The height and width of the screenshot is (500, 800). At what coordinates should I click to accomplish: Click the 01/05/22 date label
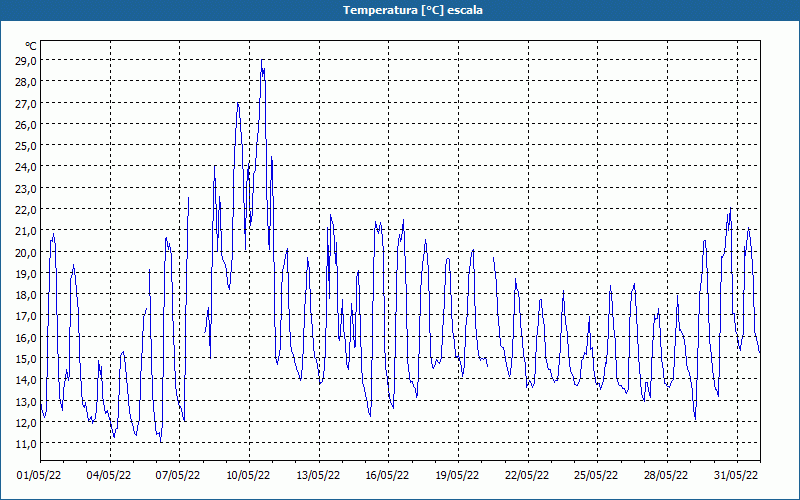point(39,476)
